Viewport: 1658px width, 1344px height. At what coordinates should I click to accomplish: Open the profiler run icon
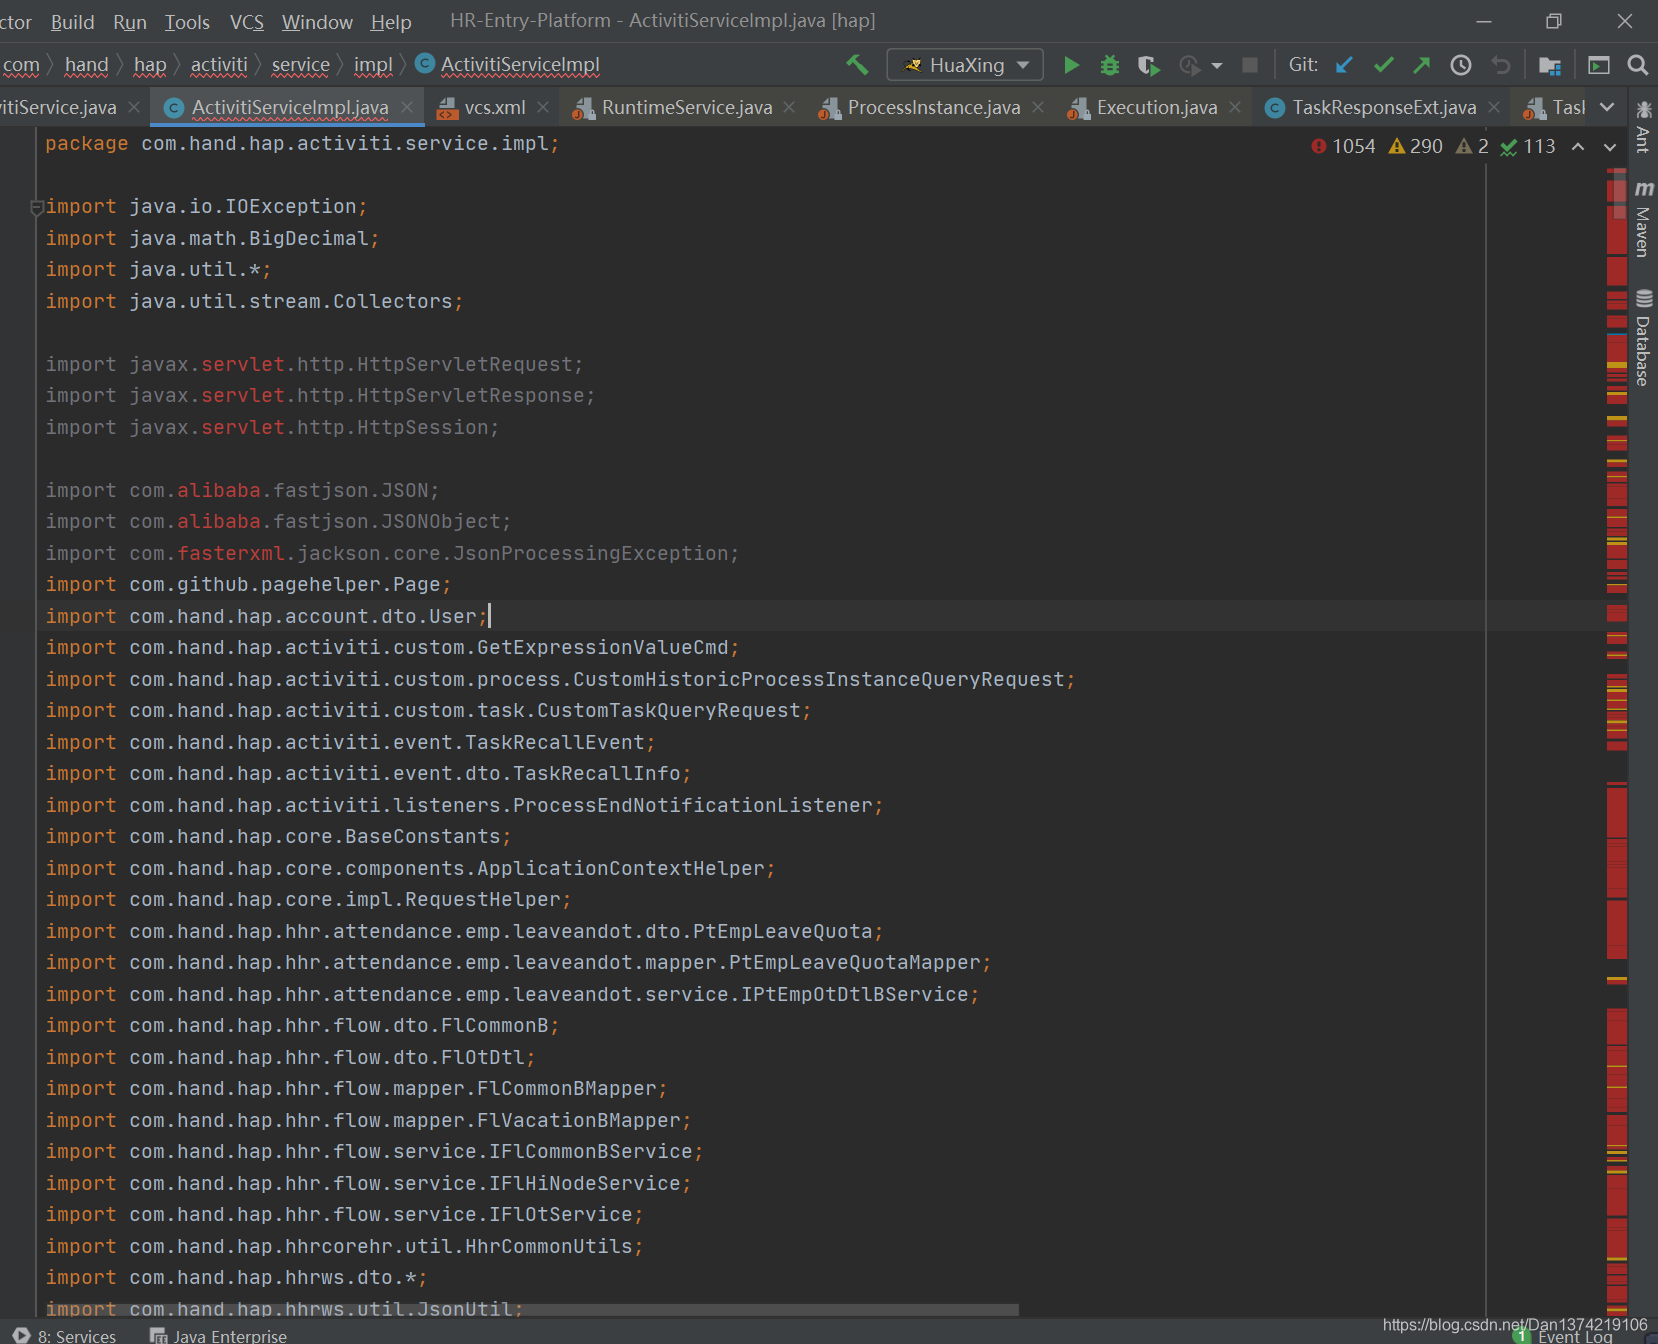[1189, 65]
